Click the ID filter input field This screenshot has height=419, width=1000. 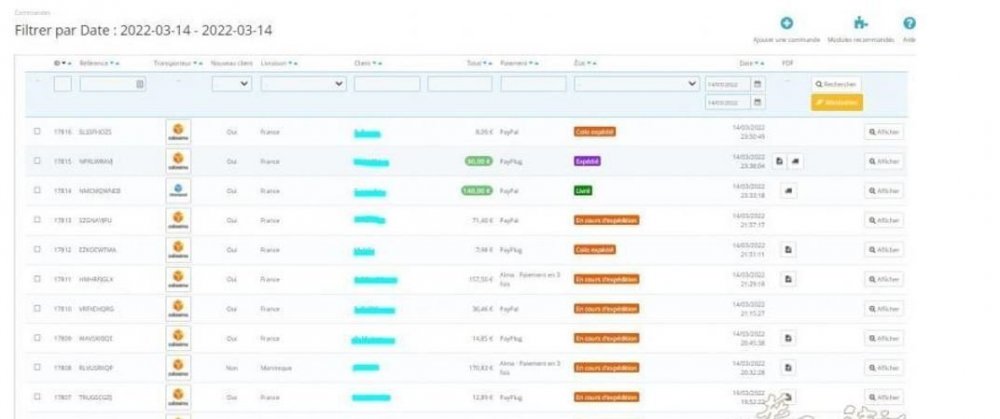pos(62,84)
